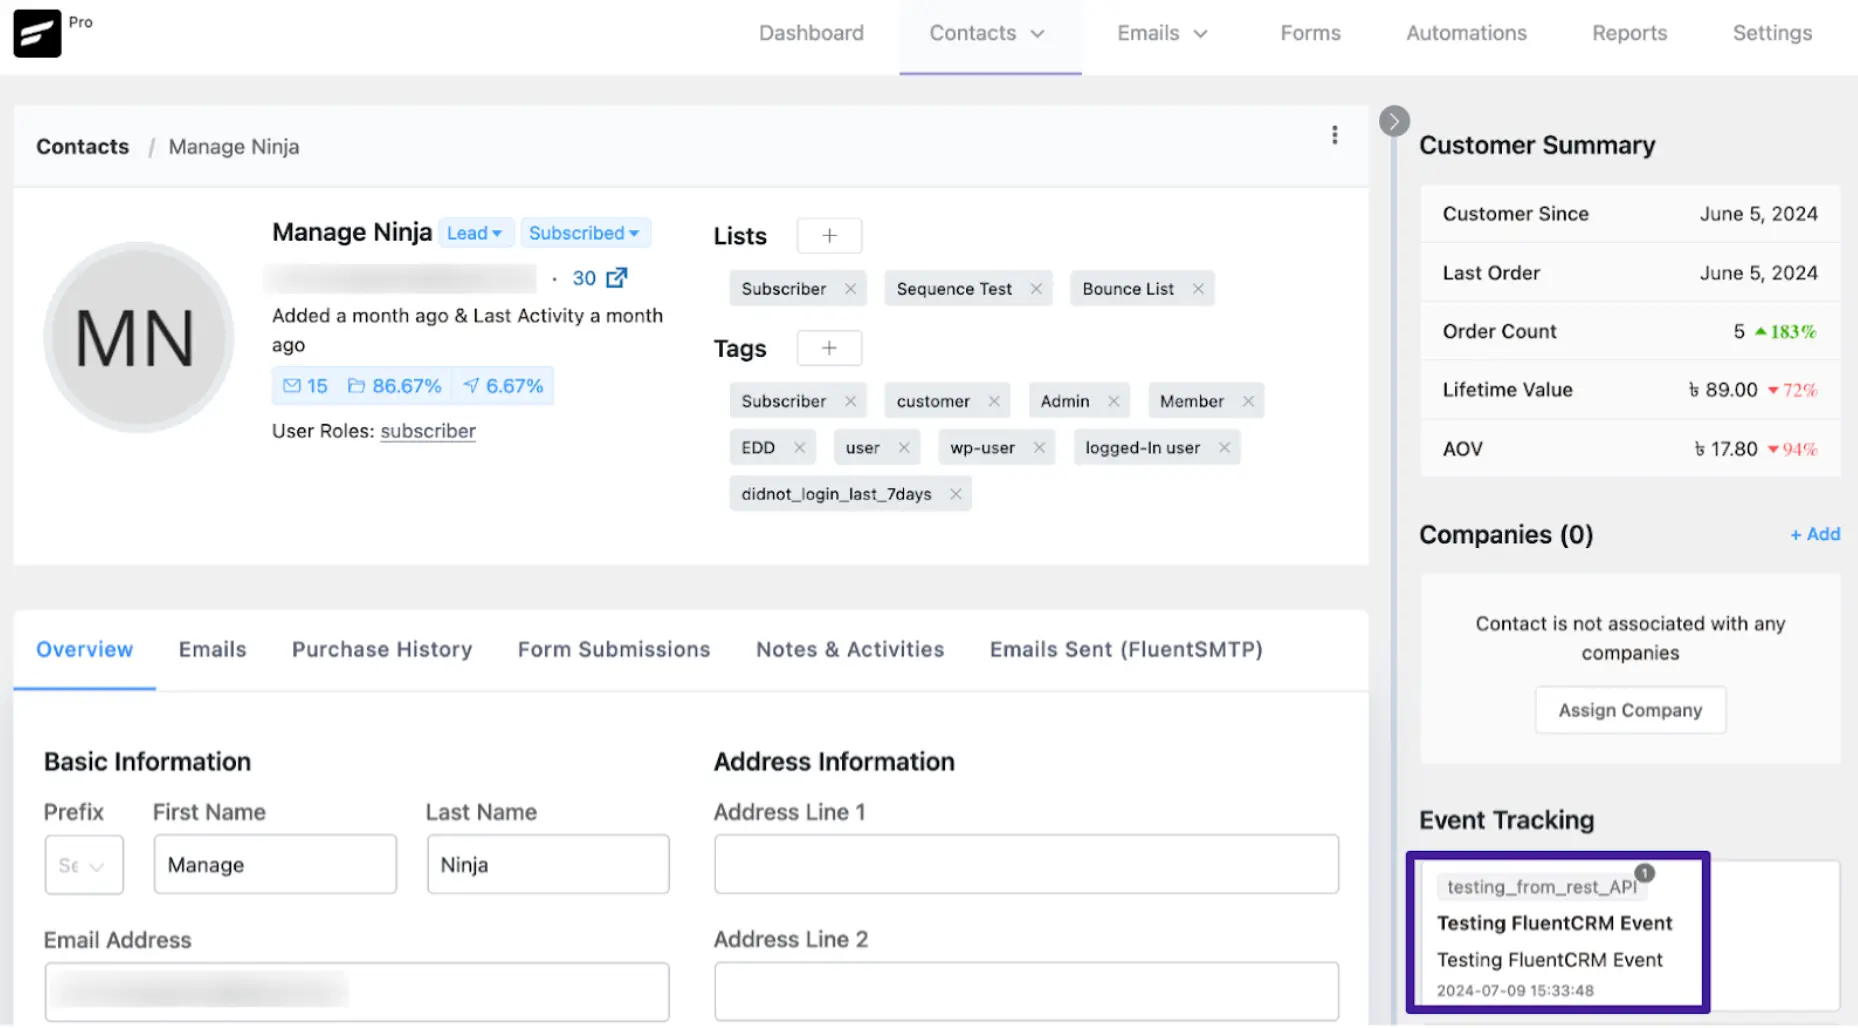This screenshot has height=1028, width=1858.
Task: Remove the Admin tag
Action: (1113, 401)
